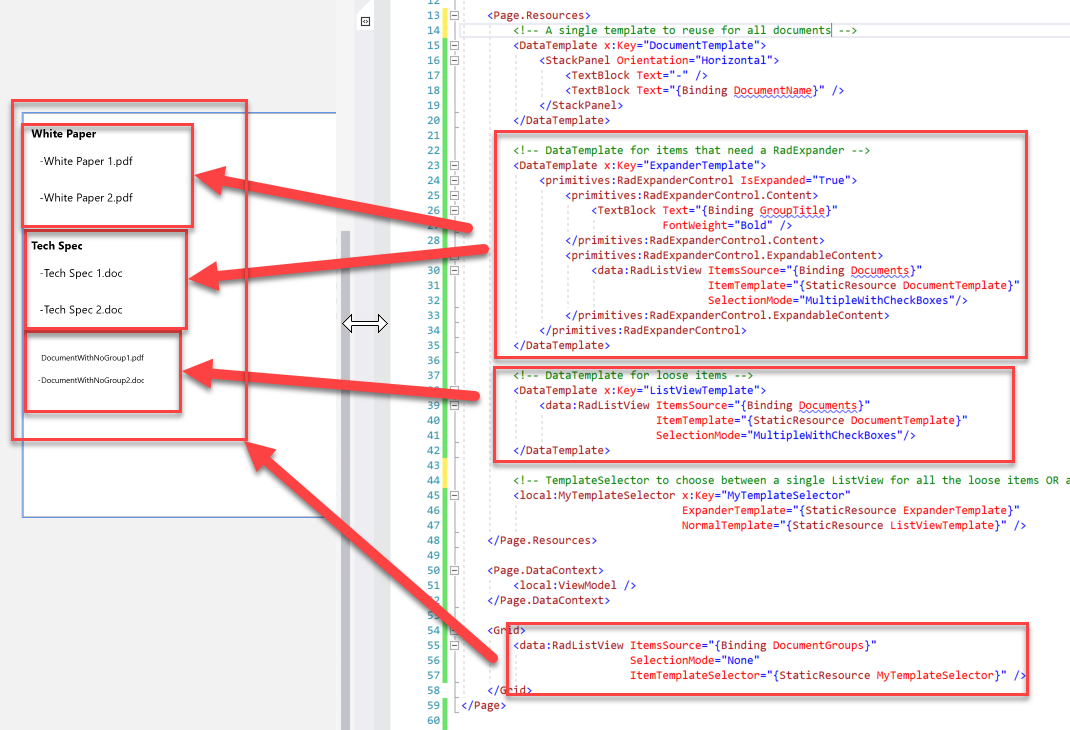Collapse the Page.Resources block at line 13

point(454,15)
